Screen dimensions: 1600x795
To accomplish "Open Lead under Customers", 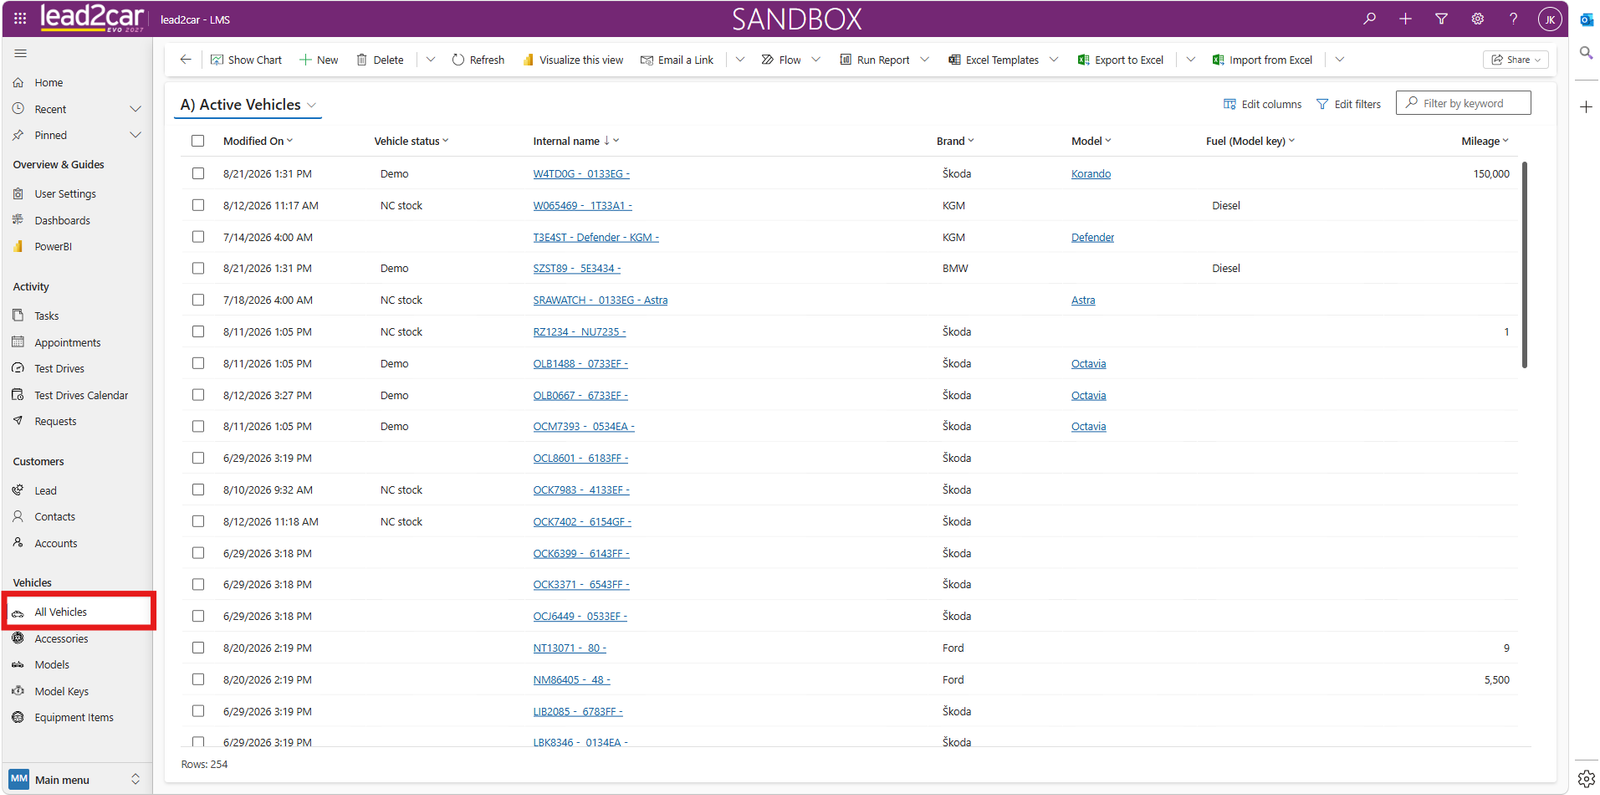I will click(45, 491).
